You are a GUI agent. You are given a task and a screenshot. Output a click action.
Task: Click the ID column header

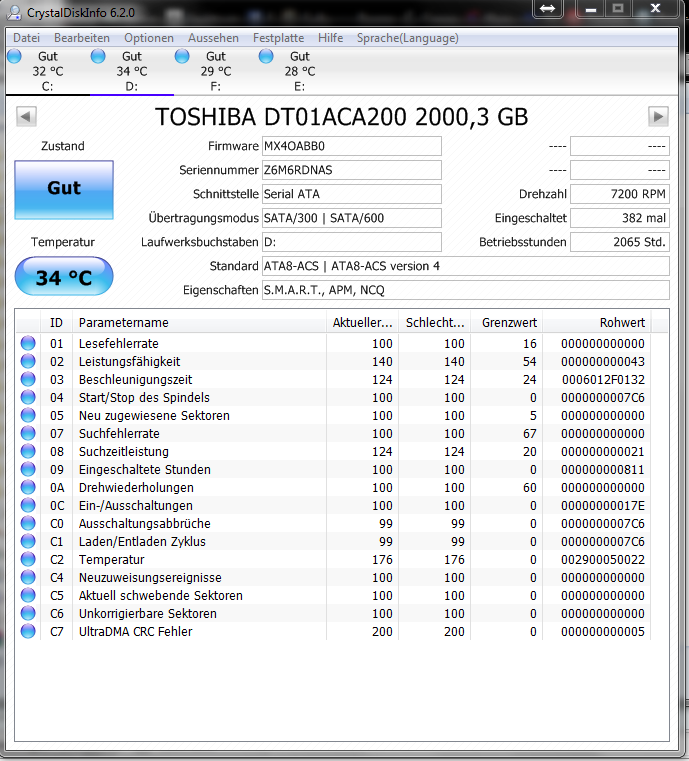[56, 322]
